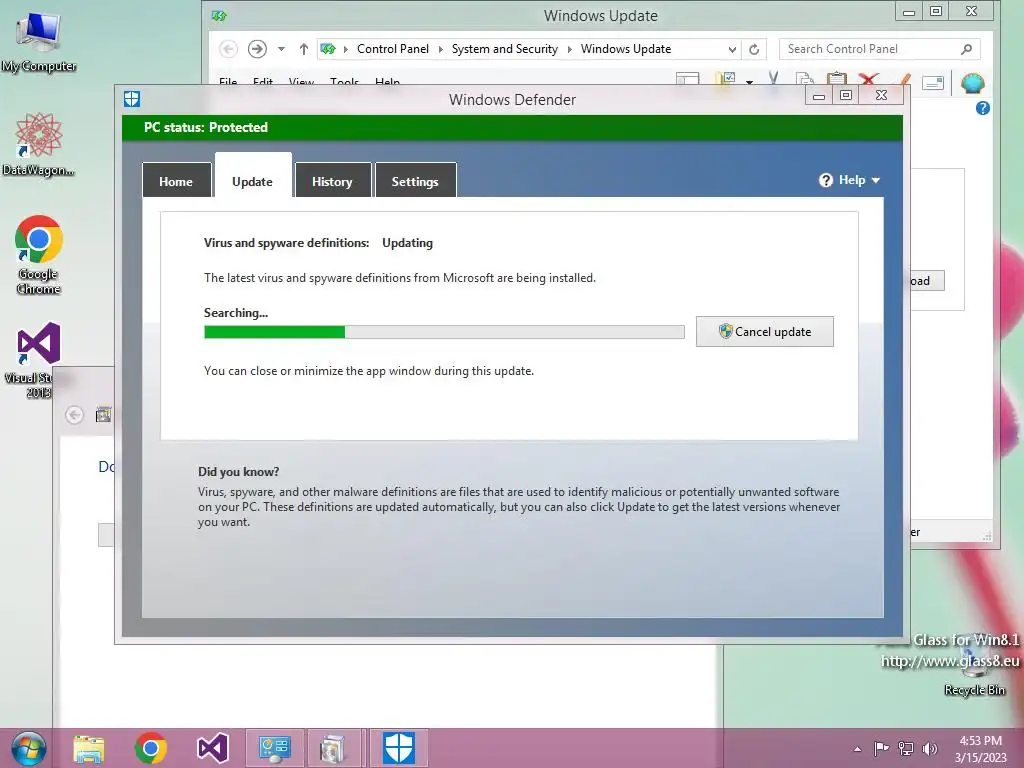Click the volume speaker tray icon

[x=930, y=748]
